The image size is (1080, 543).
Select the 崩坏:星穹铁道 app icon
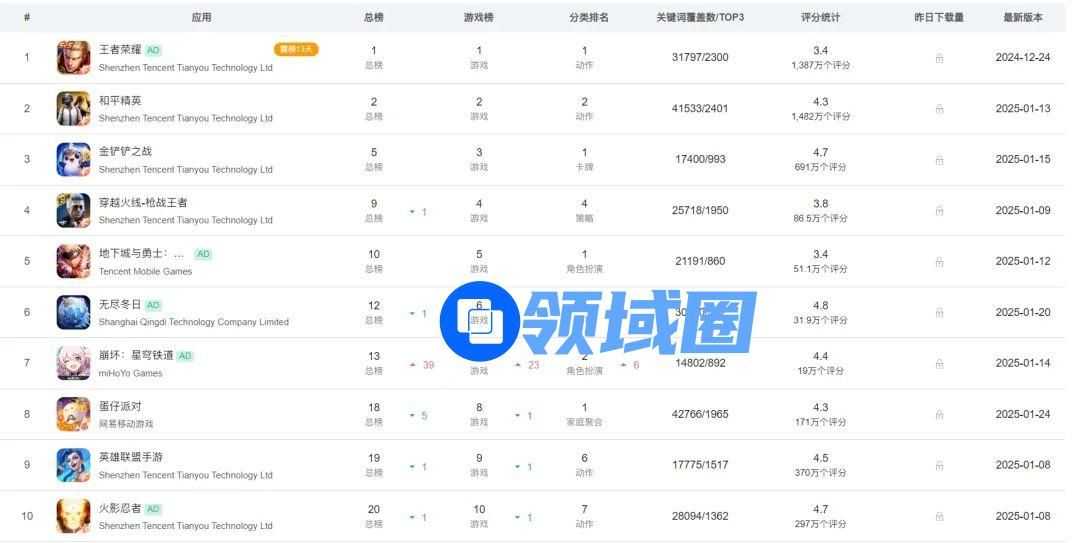(x=73, y=363)
